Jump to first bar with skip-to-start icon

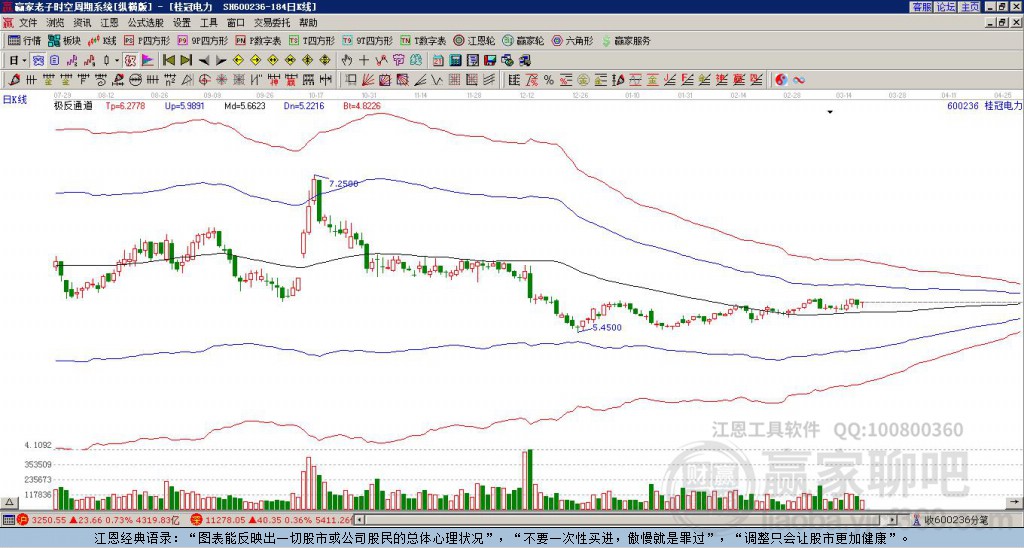169,61
